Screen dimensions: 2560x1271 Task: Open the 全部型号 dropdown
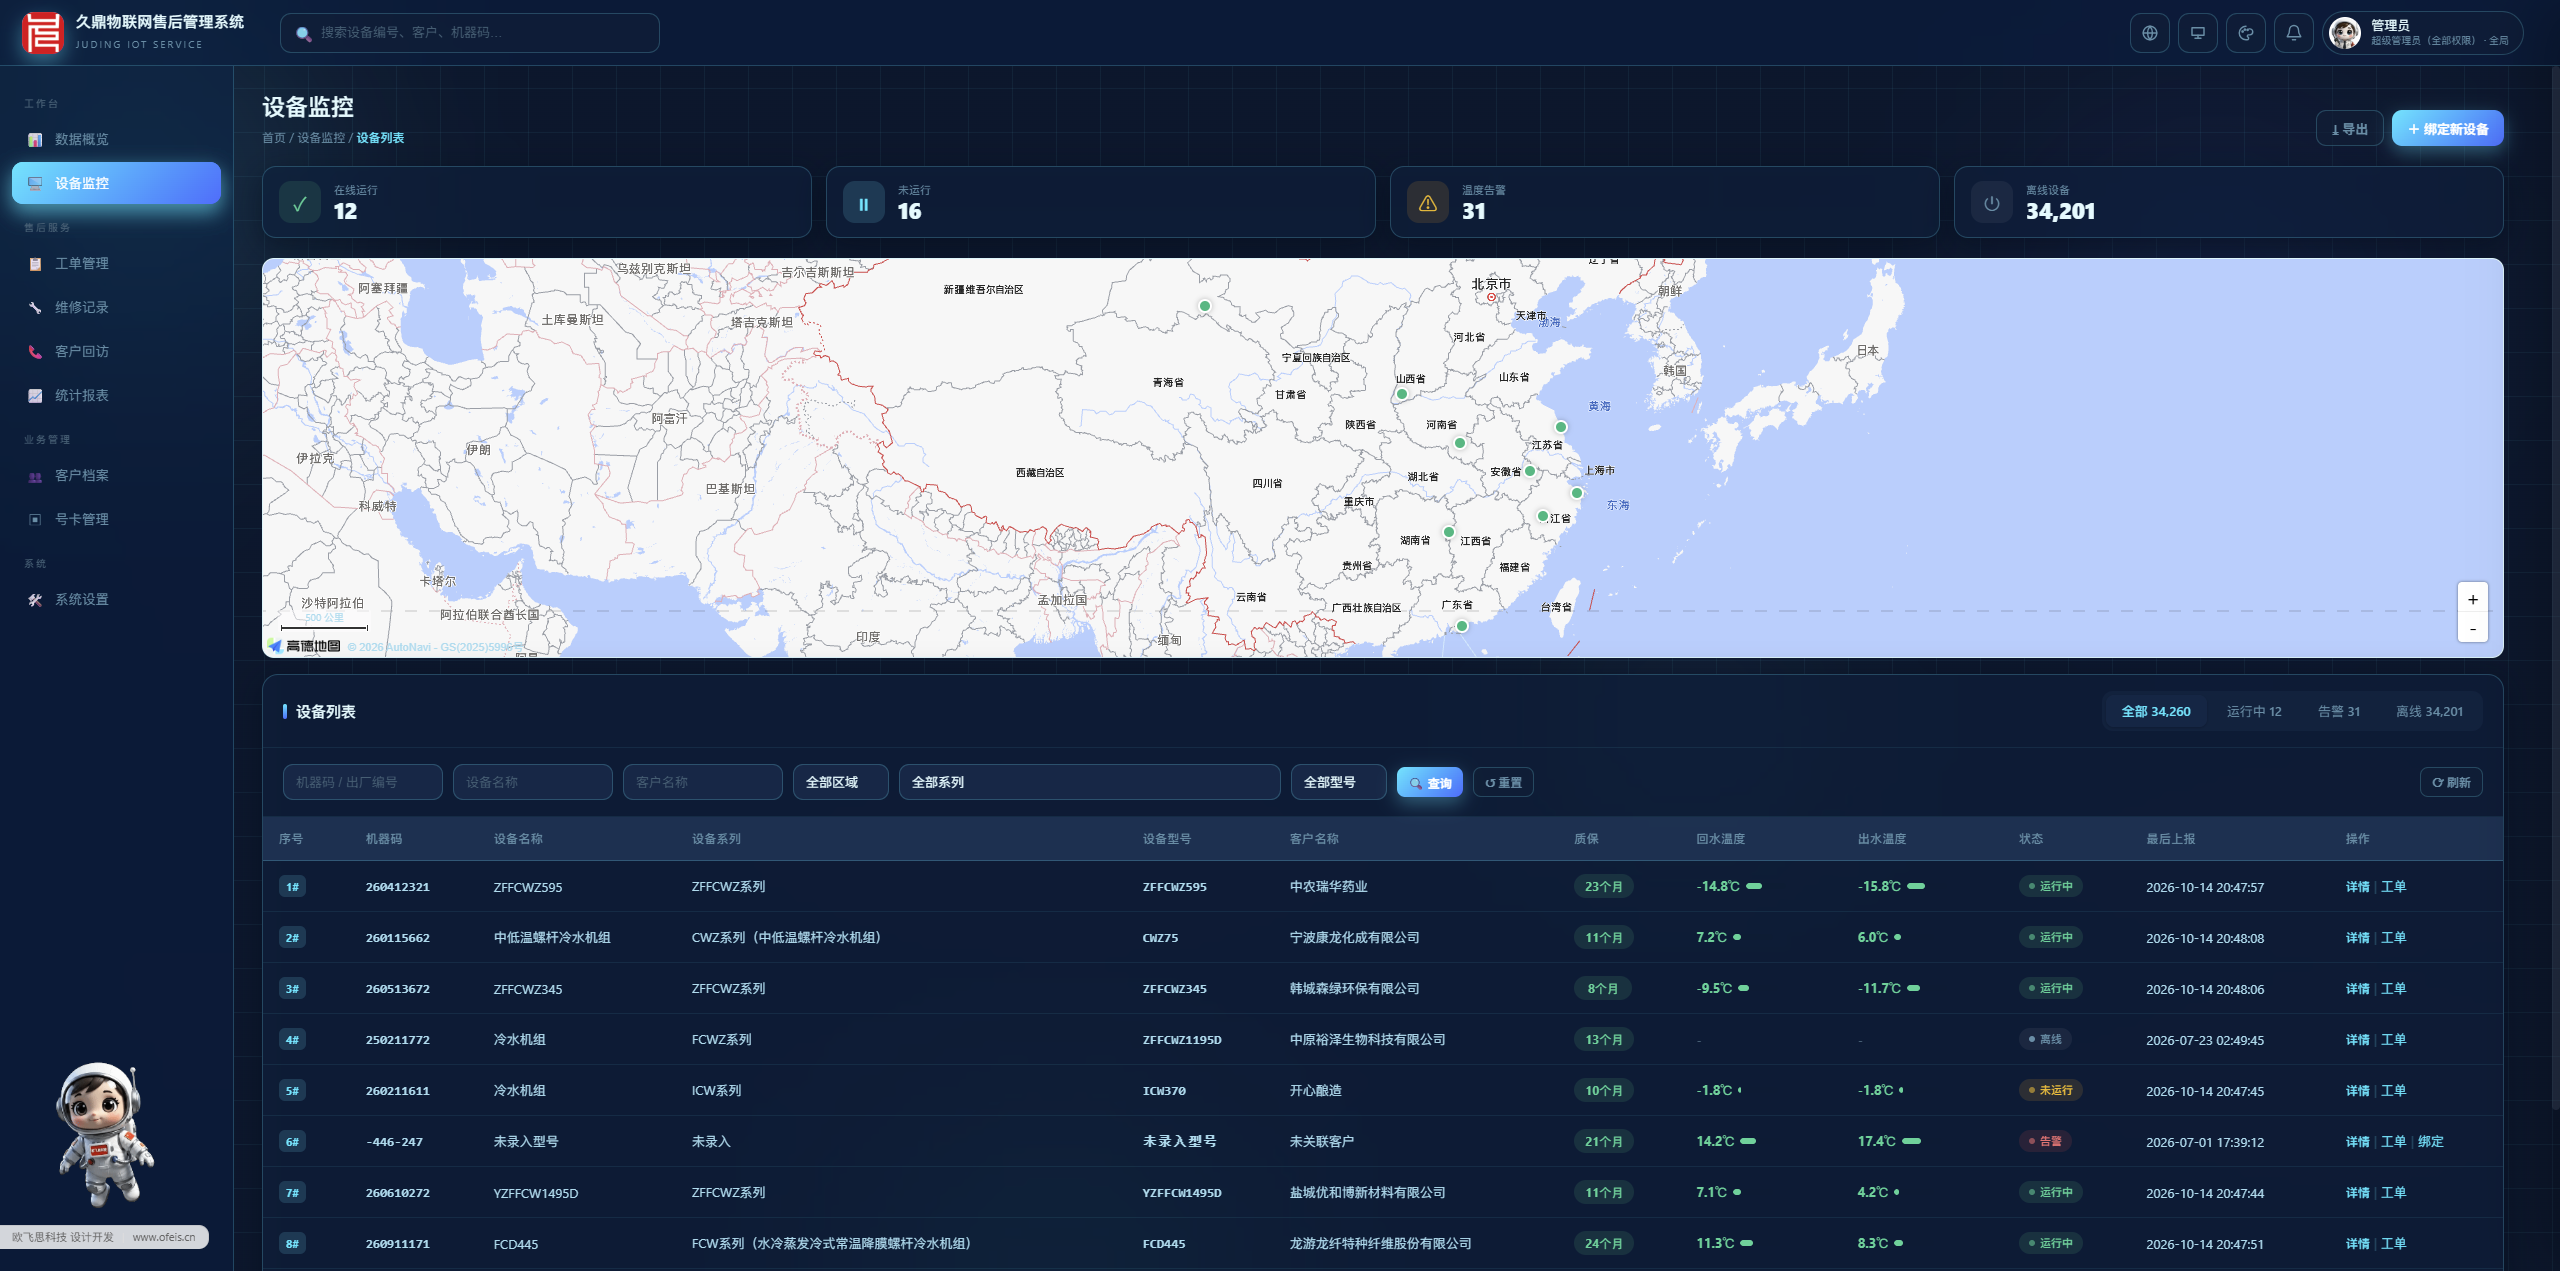1338,782
